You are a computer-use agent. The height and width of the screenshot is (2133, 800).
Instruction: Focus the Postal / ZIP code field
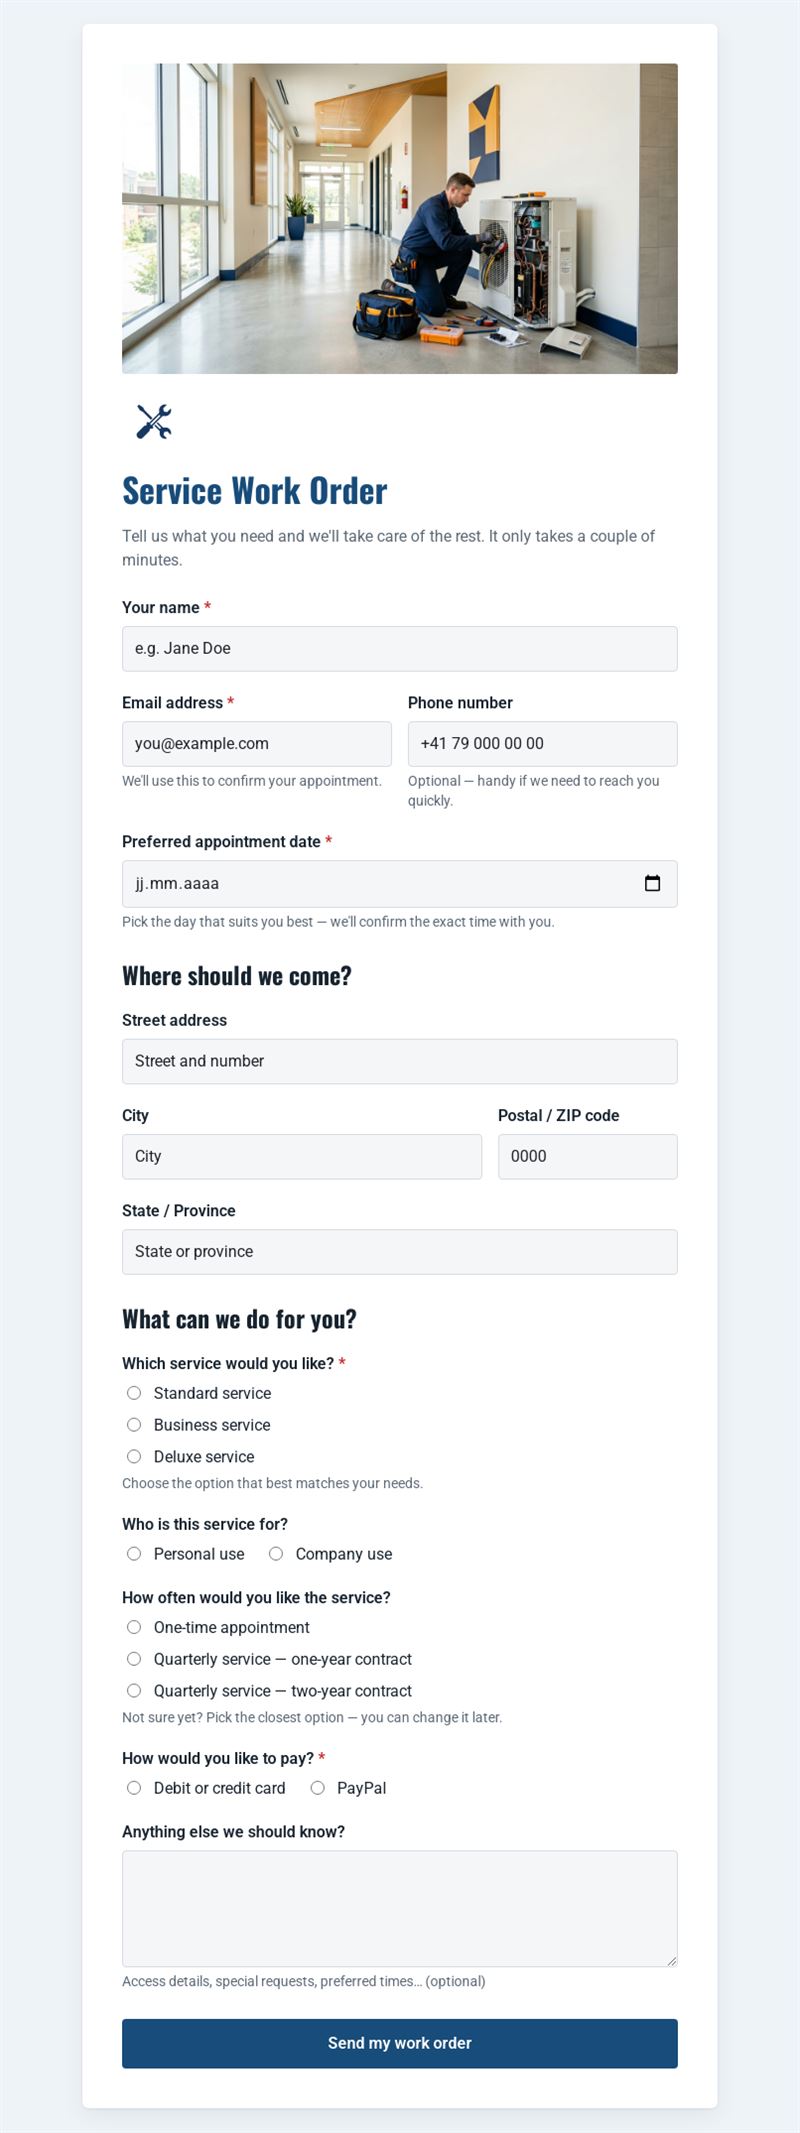click(x=588, y=1157)
